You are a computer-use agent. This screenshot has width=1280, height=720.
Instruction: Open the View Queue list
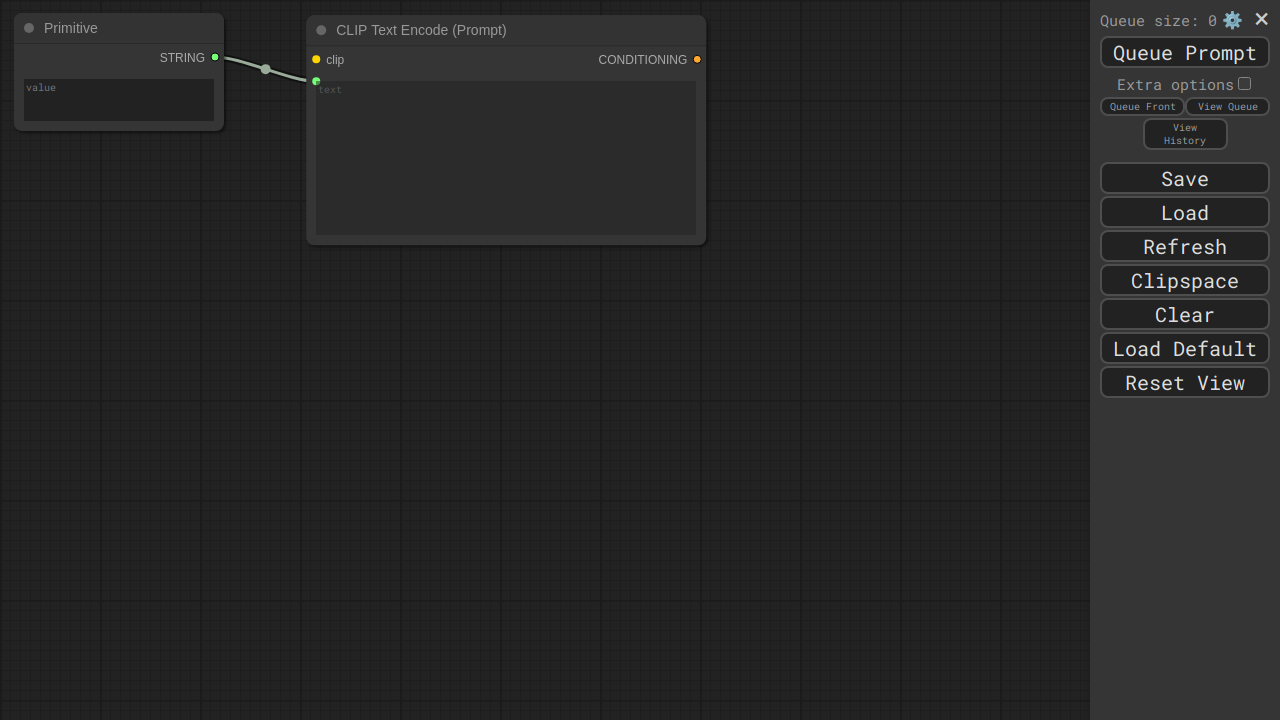tap(1227, 107)
